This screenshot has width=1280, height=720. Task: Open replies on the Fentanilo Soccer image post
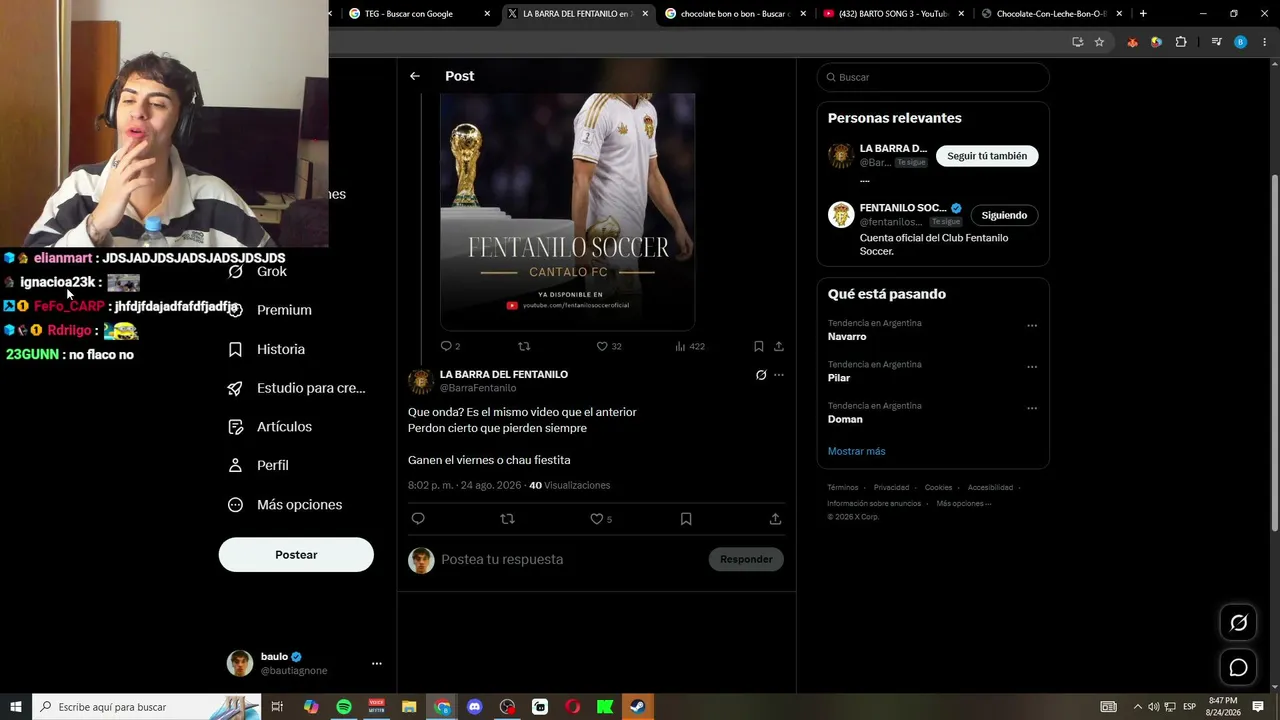click(450, 346)
